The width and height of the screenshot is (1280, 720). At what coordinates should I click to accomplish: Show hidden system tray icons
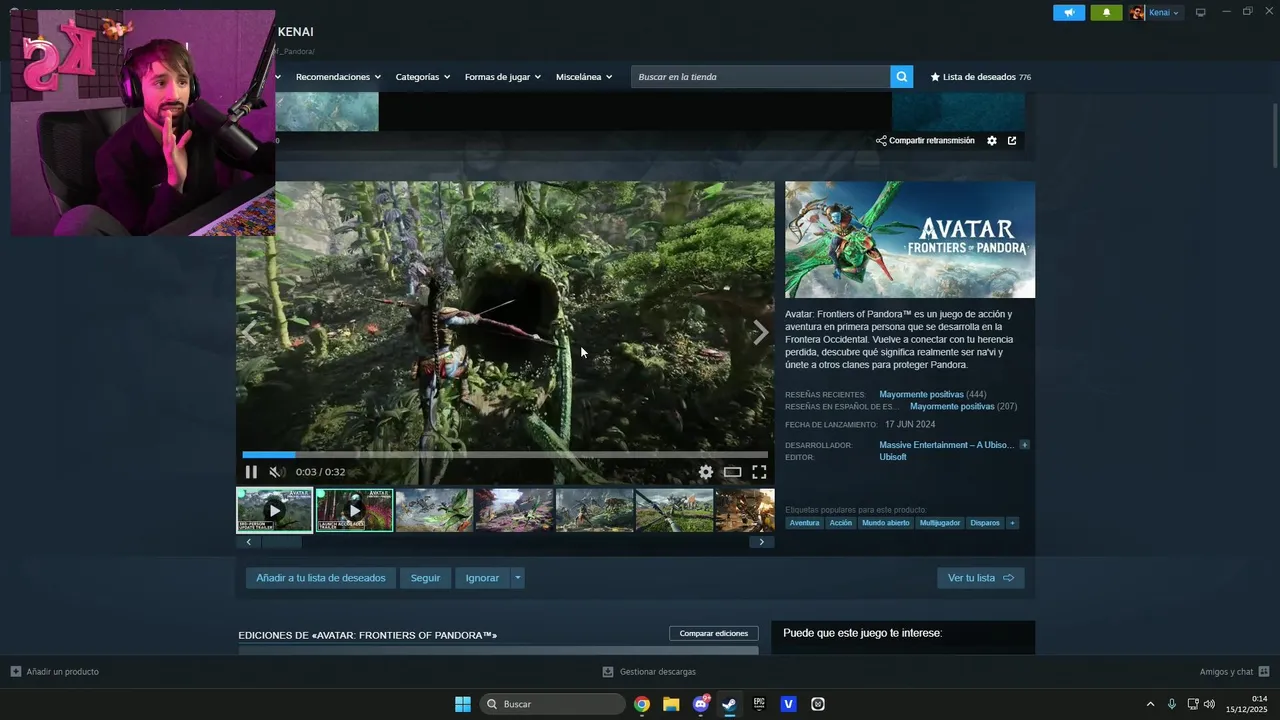pyautogui.click(x=1150, y=704)
